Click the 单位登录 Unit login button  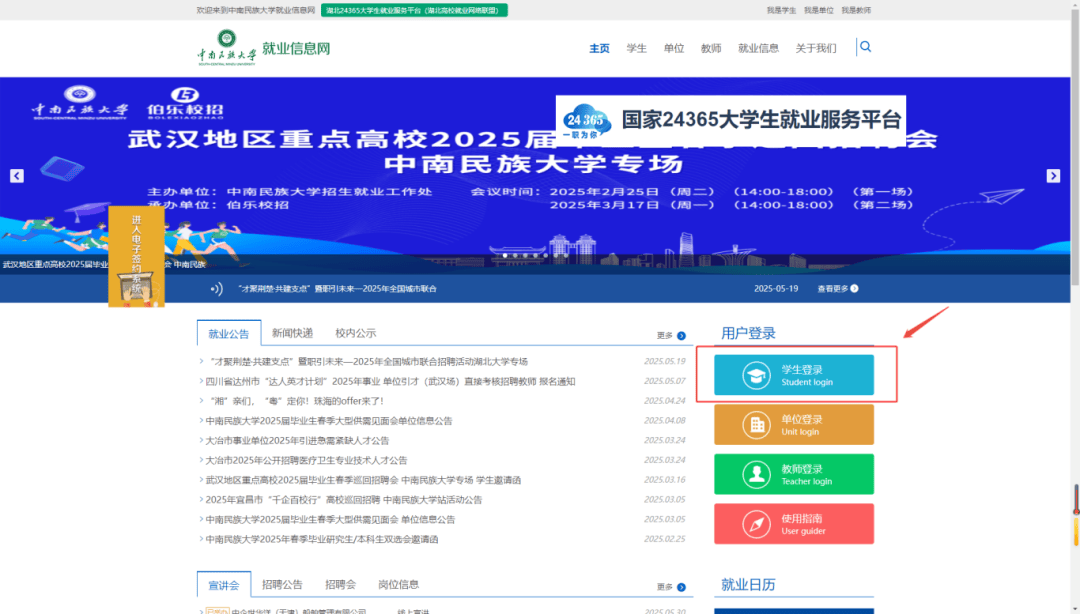[x=794, y=424]
